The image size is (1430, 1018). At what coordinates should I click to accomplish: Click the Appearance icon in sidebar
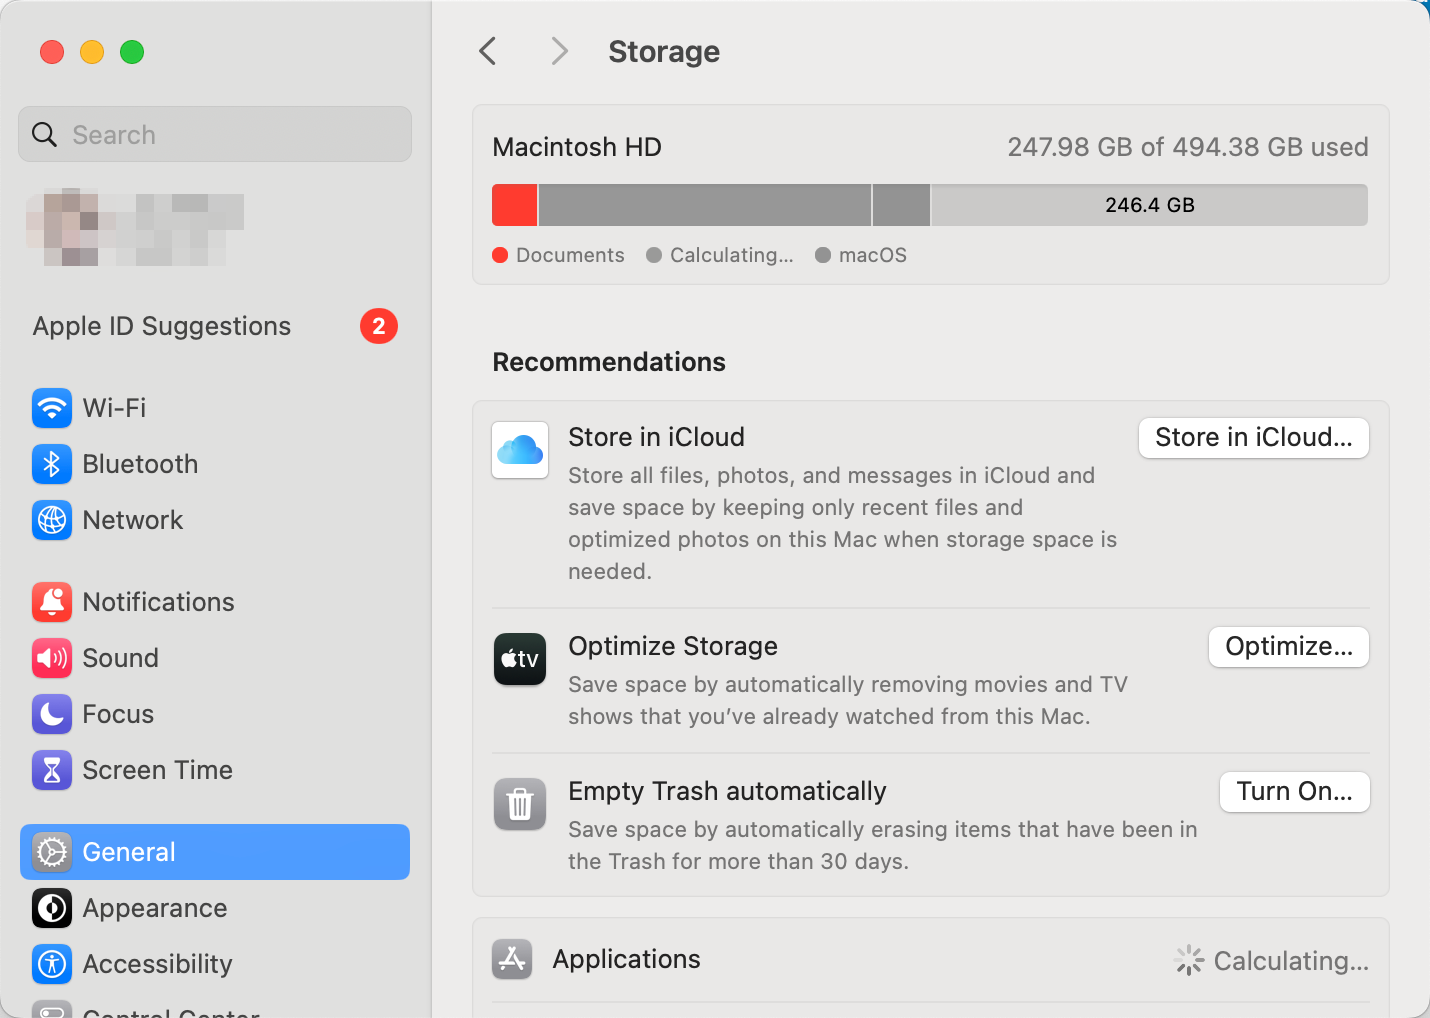[52, 908]
